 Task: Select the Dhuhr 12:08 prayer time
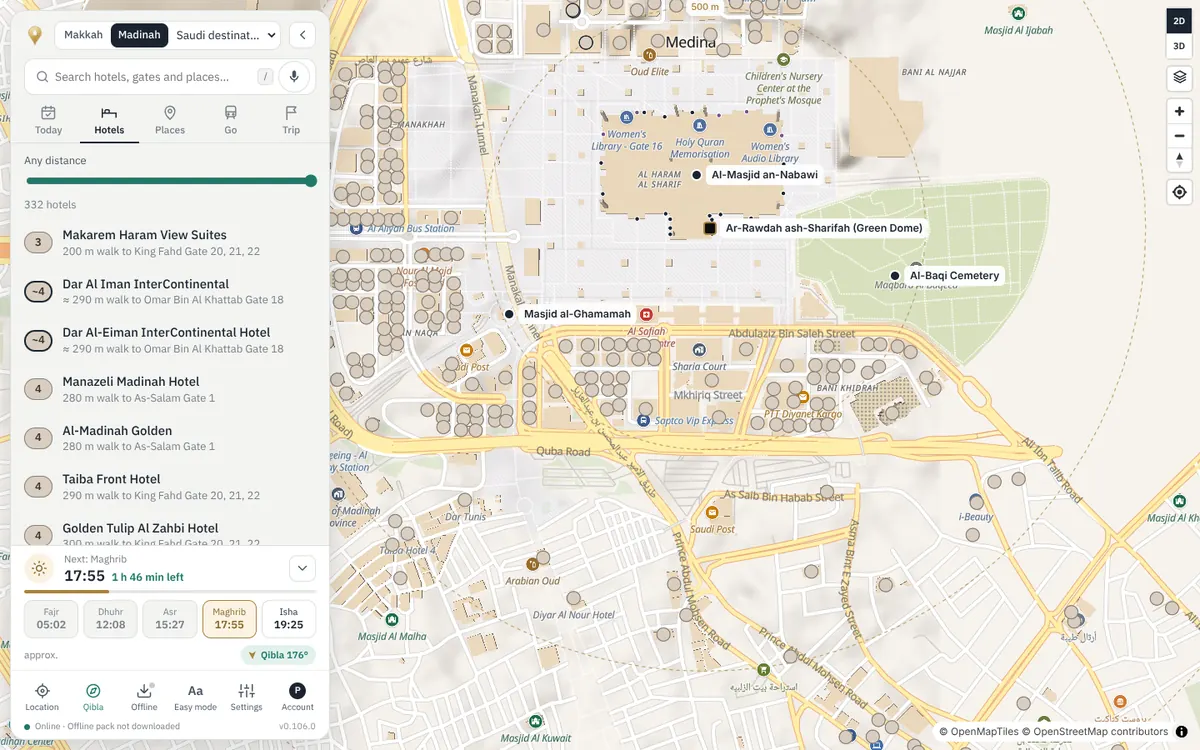tap(111, 619)
